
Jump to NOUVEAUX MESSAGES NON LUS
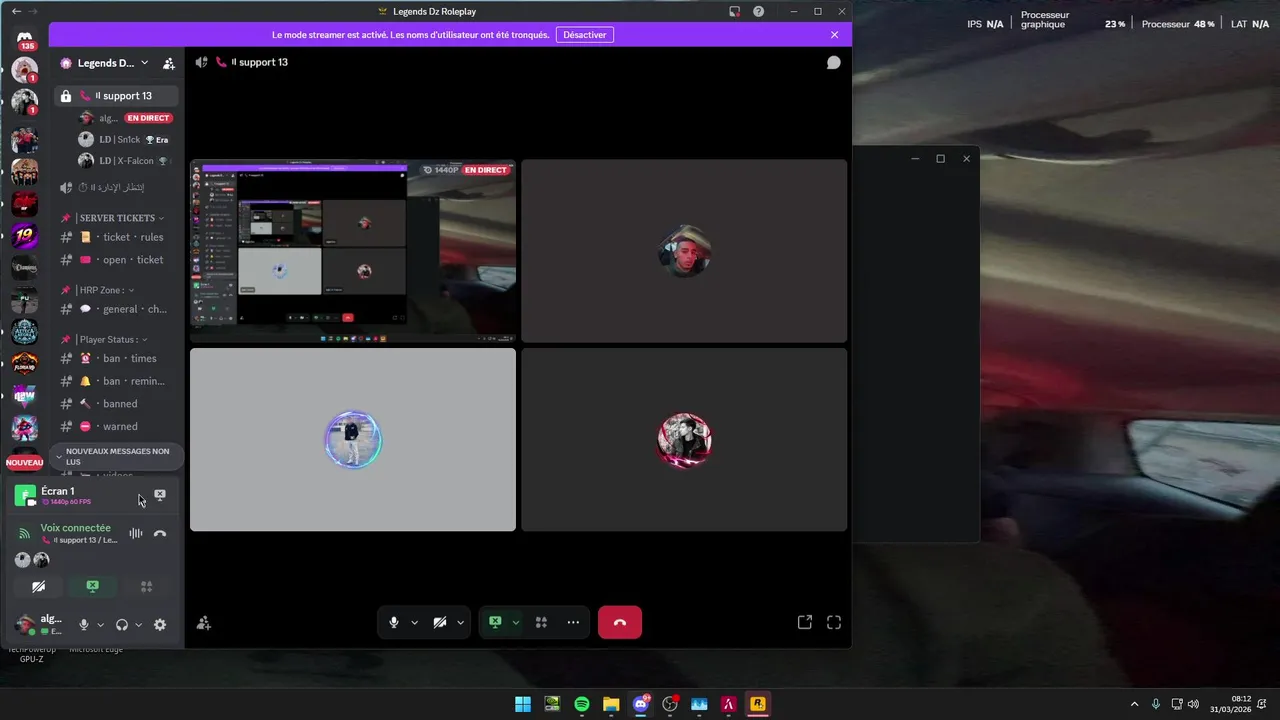click(118, 457)
